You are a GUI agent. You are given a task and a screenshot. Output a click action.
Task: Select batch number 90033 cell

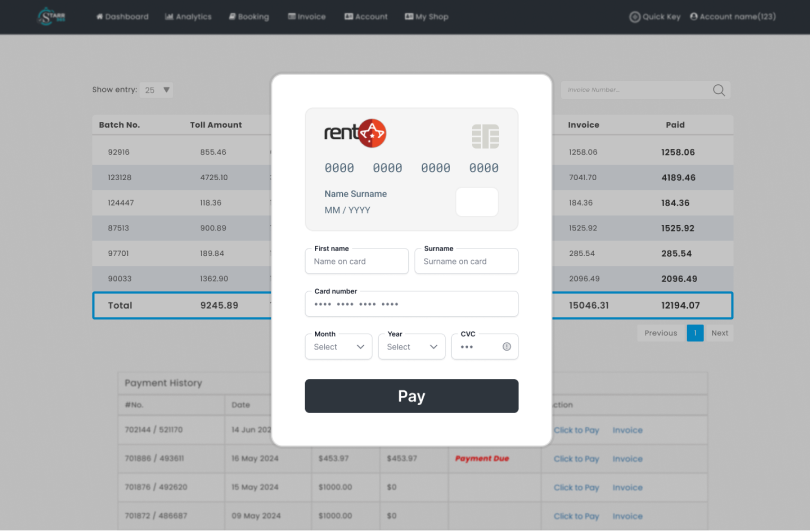coord(120,279)
